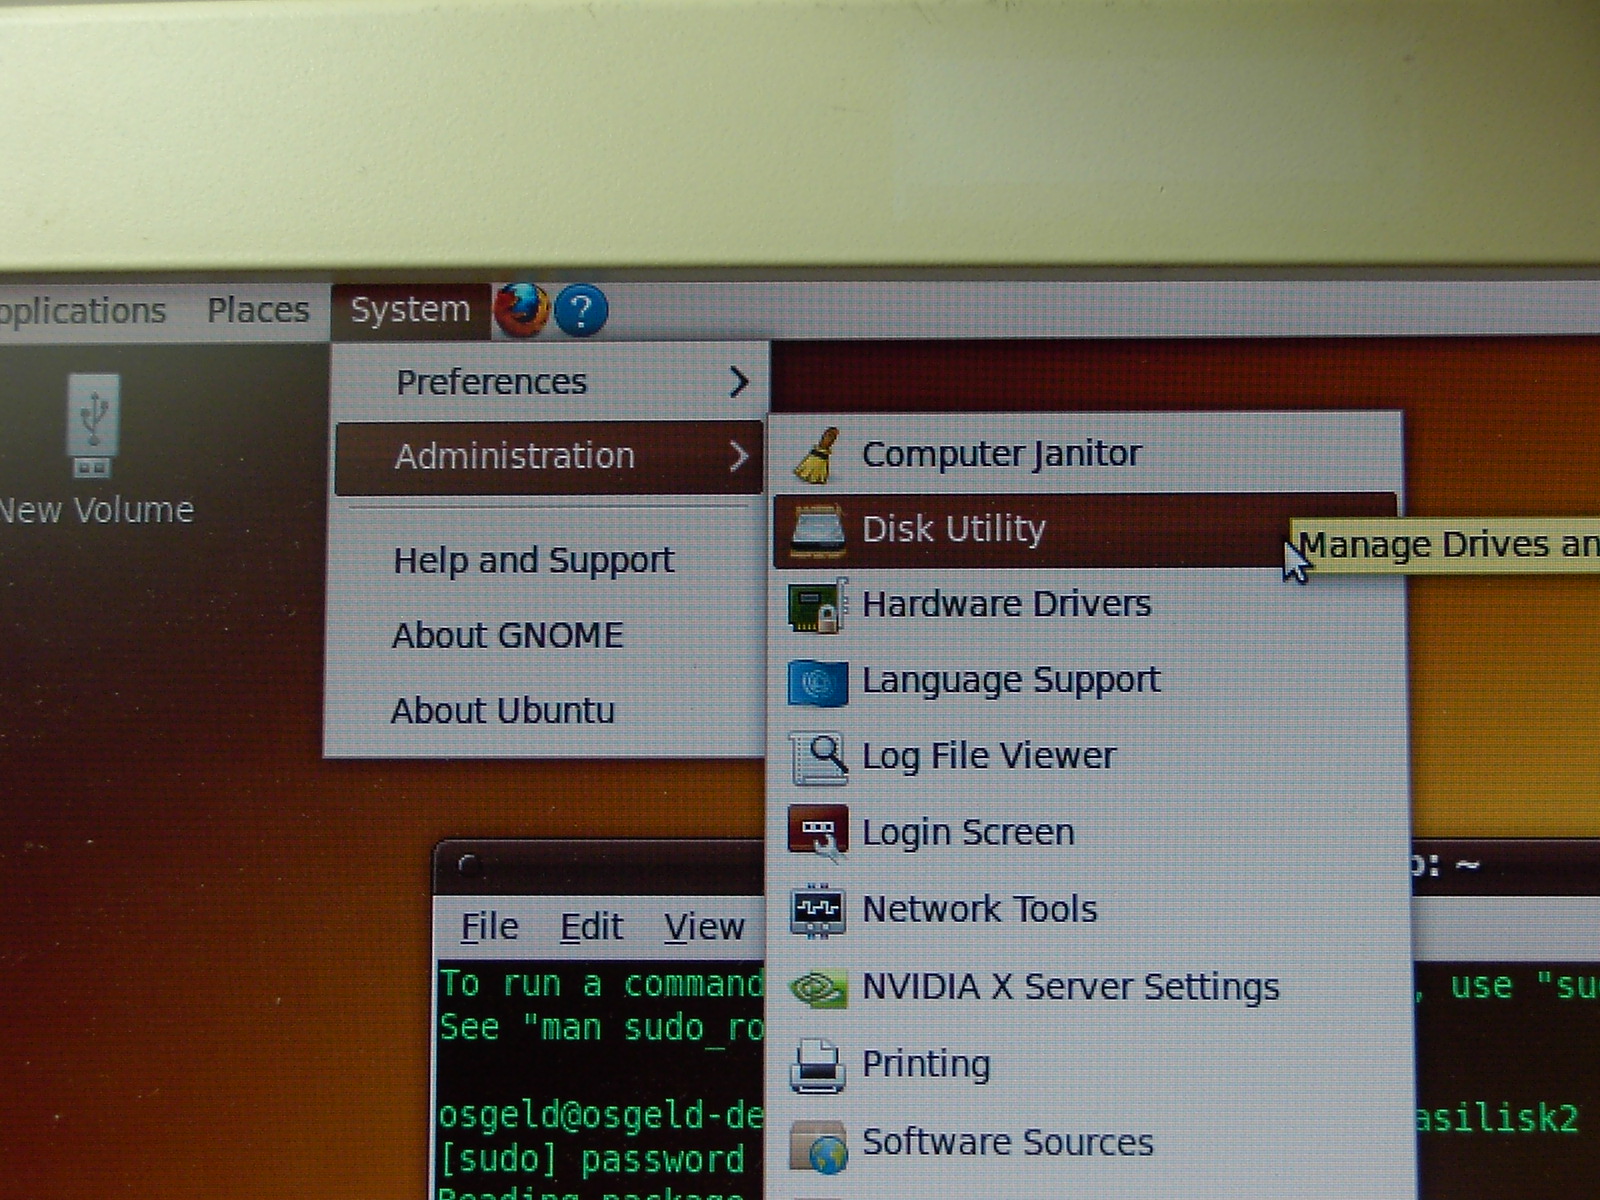1600x1200 pixels.
Task: Open Language Support entry
Action: (x=1086, y=681)
